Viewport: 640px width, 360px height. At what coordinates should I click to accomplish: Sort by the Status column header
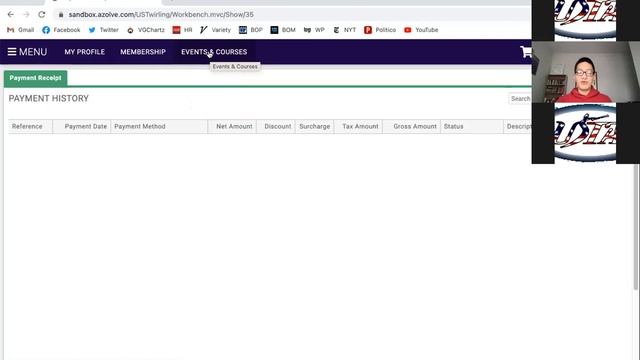point(472,127)
